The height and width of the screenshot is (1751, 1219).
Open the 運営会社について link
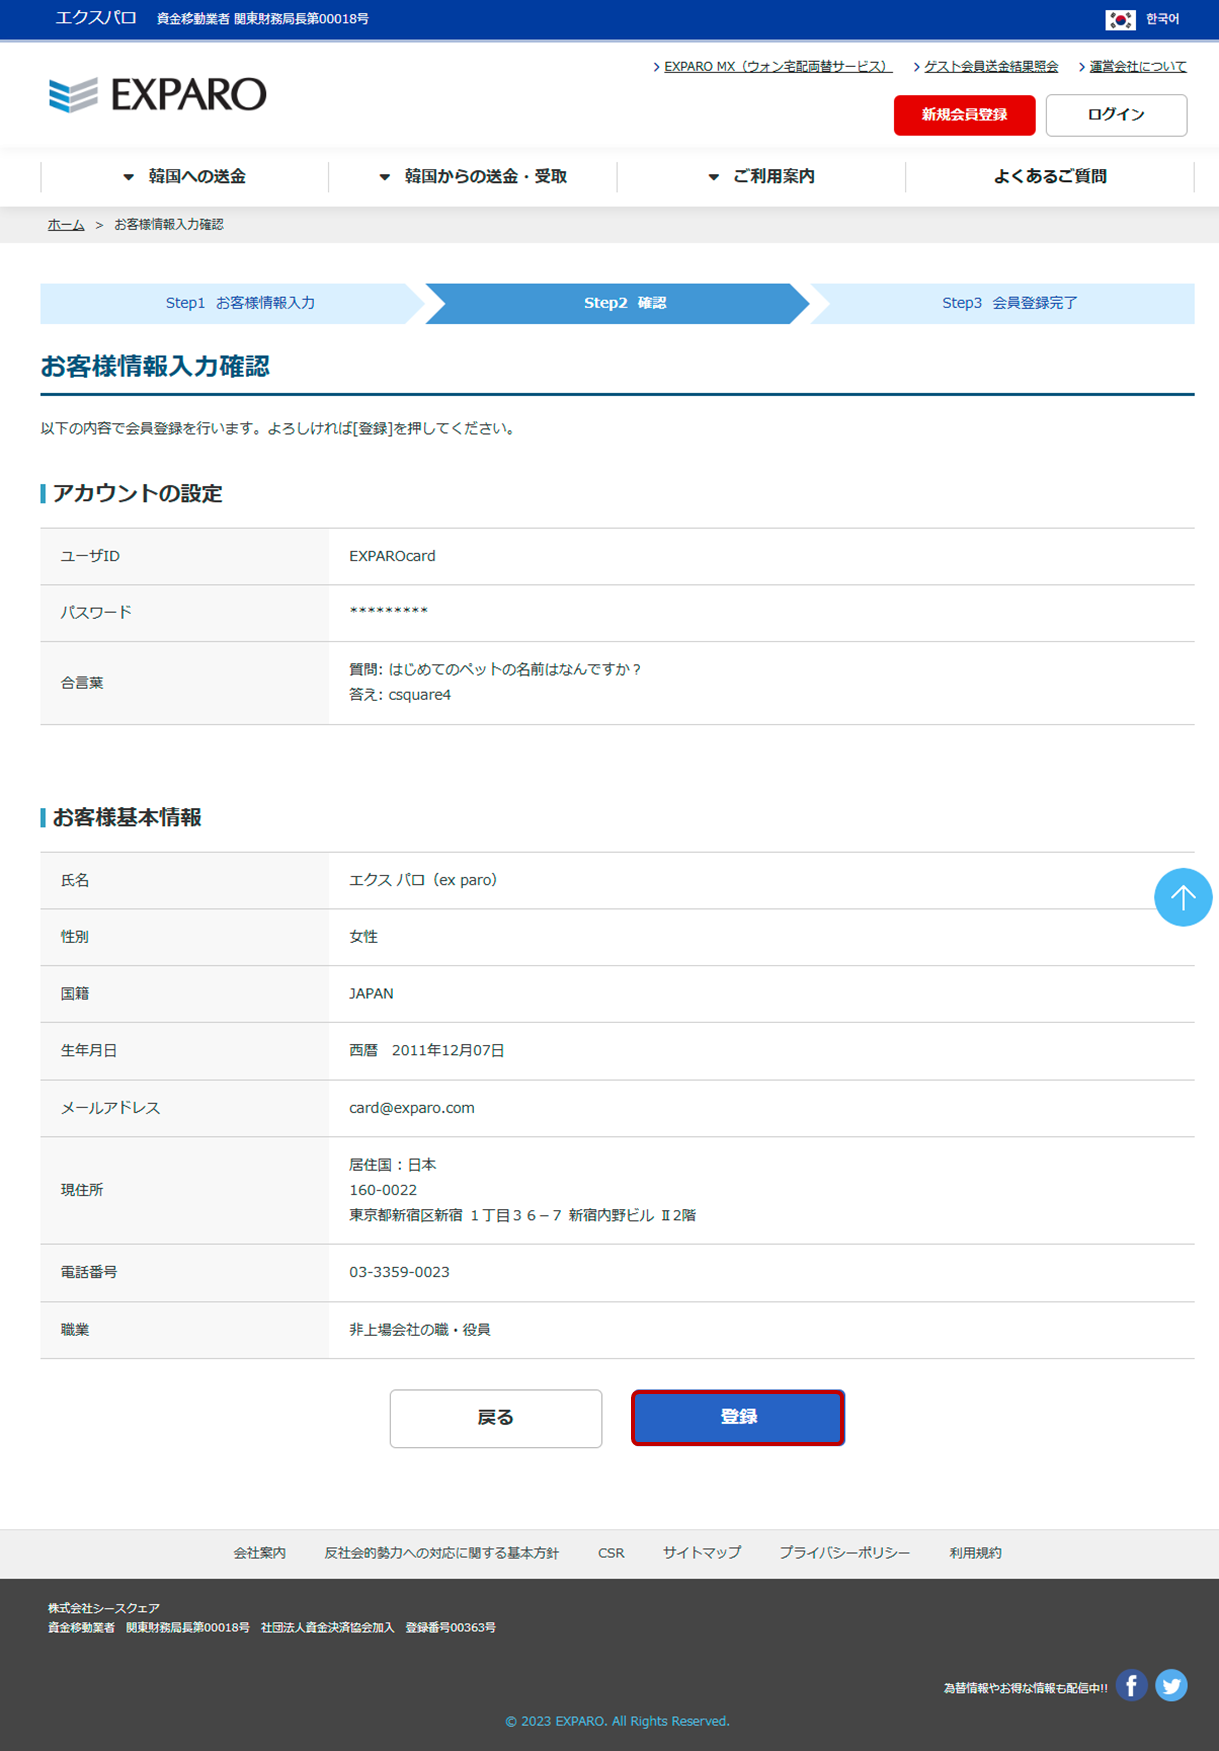pyautogui.click(x=1137, y=67)
